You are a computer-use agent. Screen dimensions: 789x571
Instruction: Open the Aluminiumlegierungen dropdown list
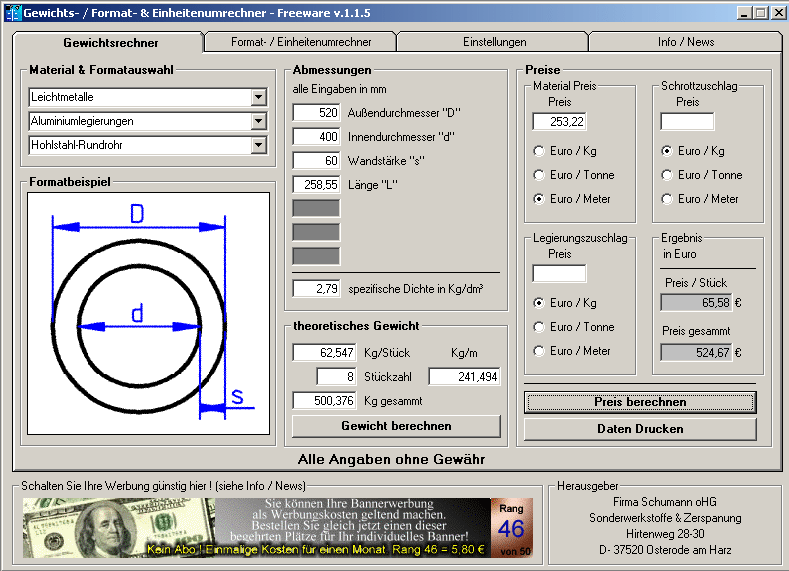coord(258,121)
